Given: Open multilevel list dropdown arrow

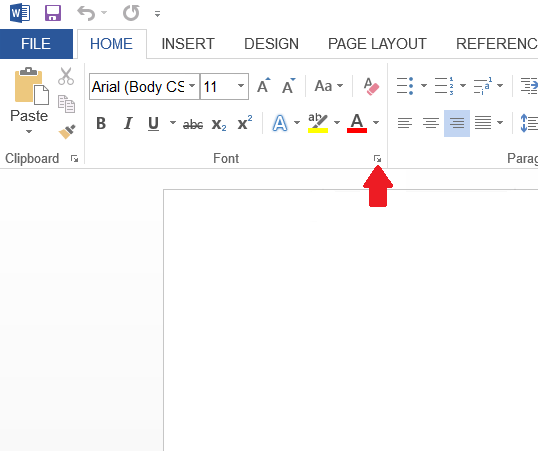Looking at the screenshot, I should 500,86.
